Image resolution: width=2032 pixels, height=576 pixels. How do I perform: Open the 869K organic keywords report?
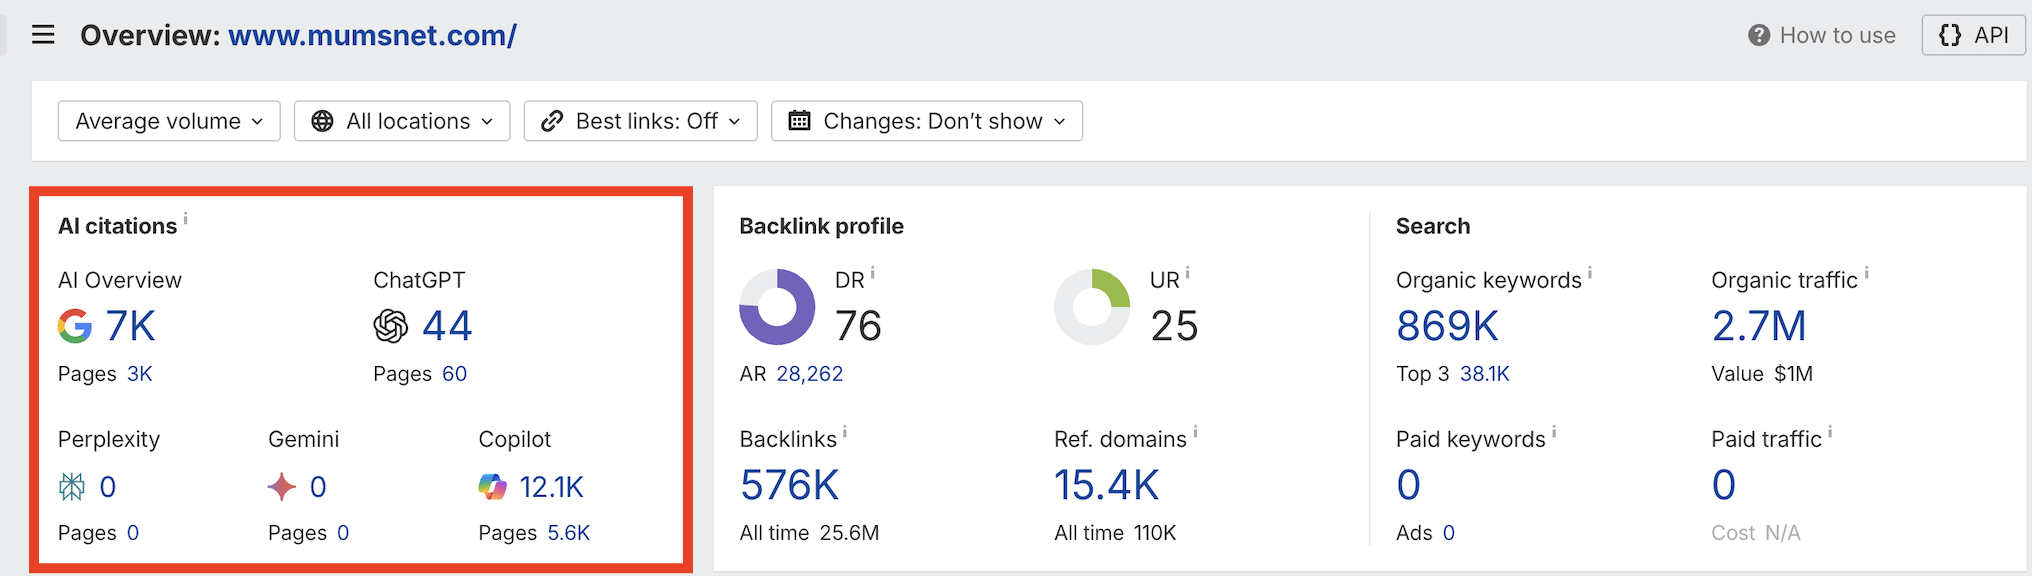click(x=1447, y=326)
